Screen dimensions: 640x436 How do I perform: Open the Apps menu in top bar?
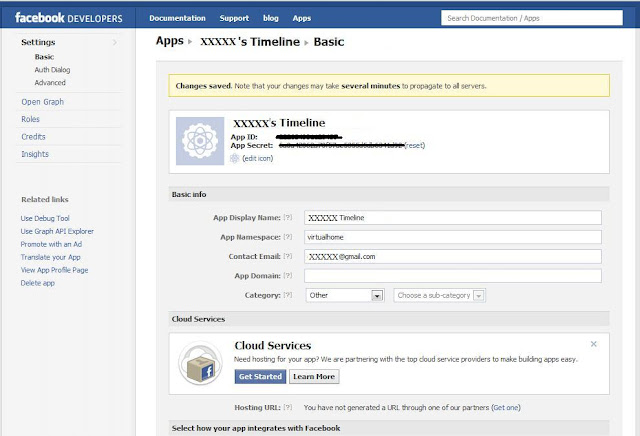pos(302,18)
